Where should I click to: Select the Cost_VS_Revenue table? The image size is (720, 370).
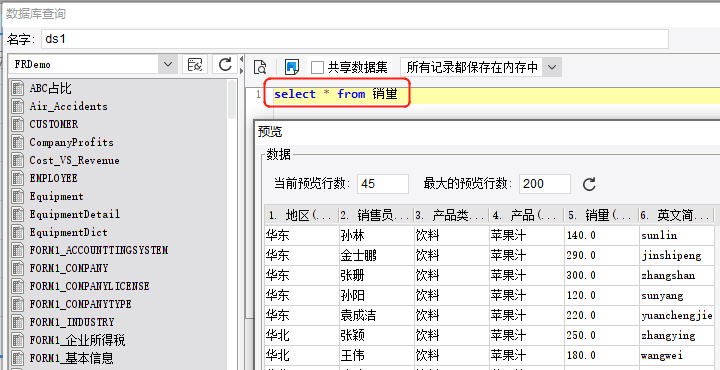(74, 160)
